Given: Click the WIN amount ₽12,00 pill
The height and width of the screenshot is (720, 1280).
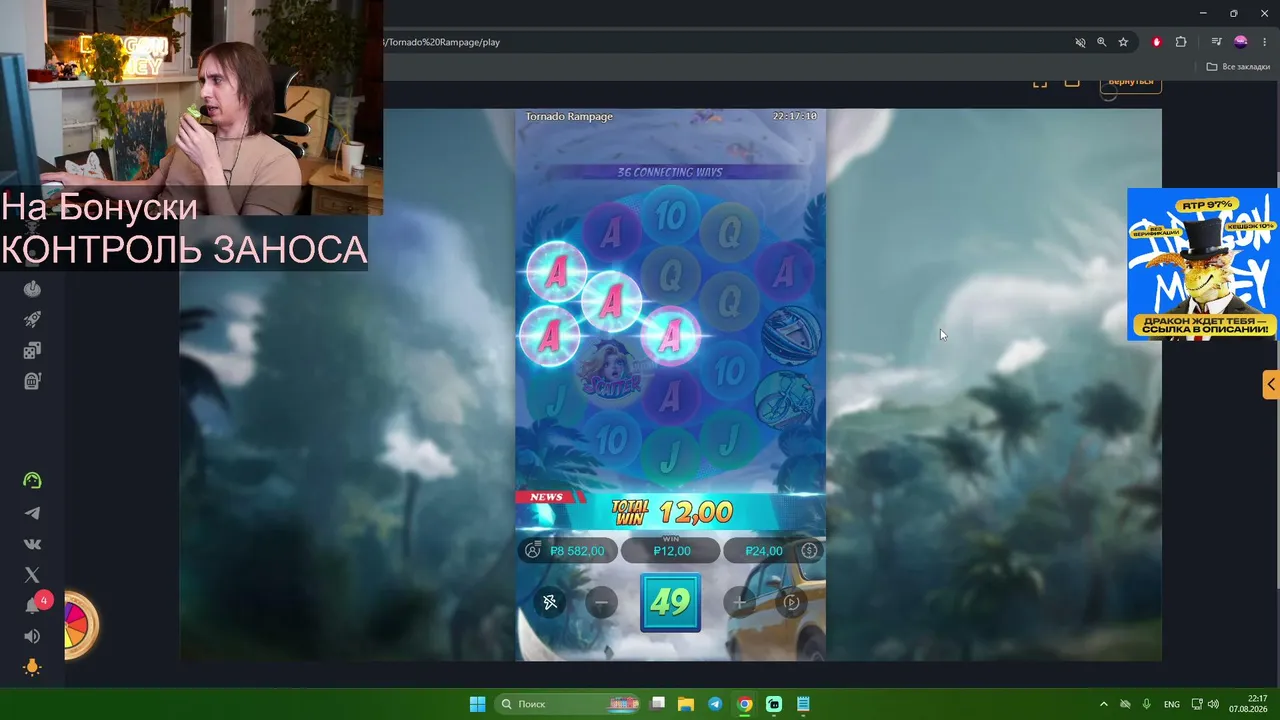Looking at the screenshot, I should (x=671, y=551).
